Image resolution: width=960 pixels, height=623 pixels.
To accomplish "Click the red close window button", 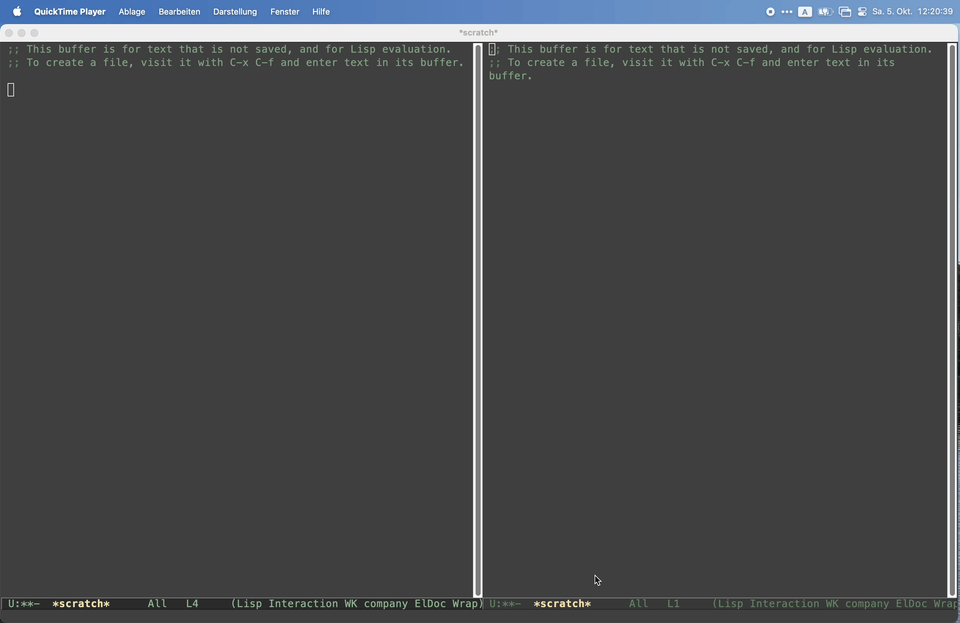I will click(9, 33).
